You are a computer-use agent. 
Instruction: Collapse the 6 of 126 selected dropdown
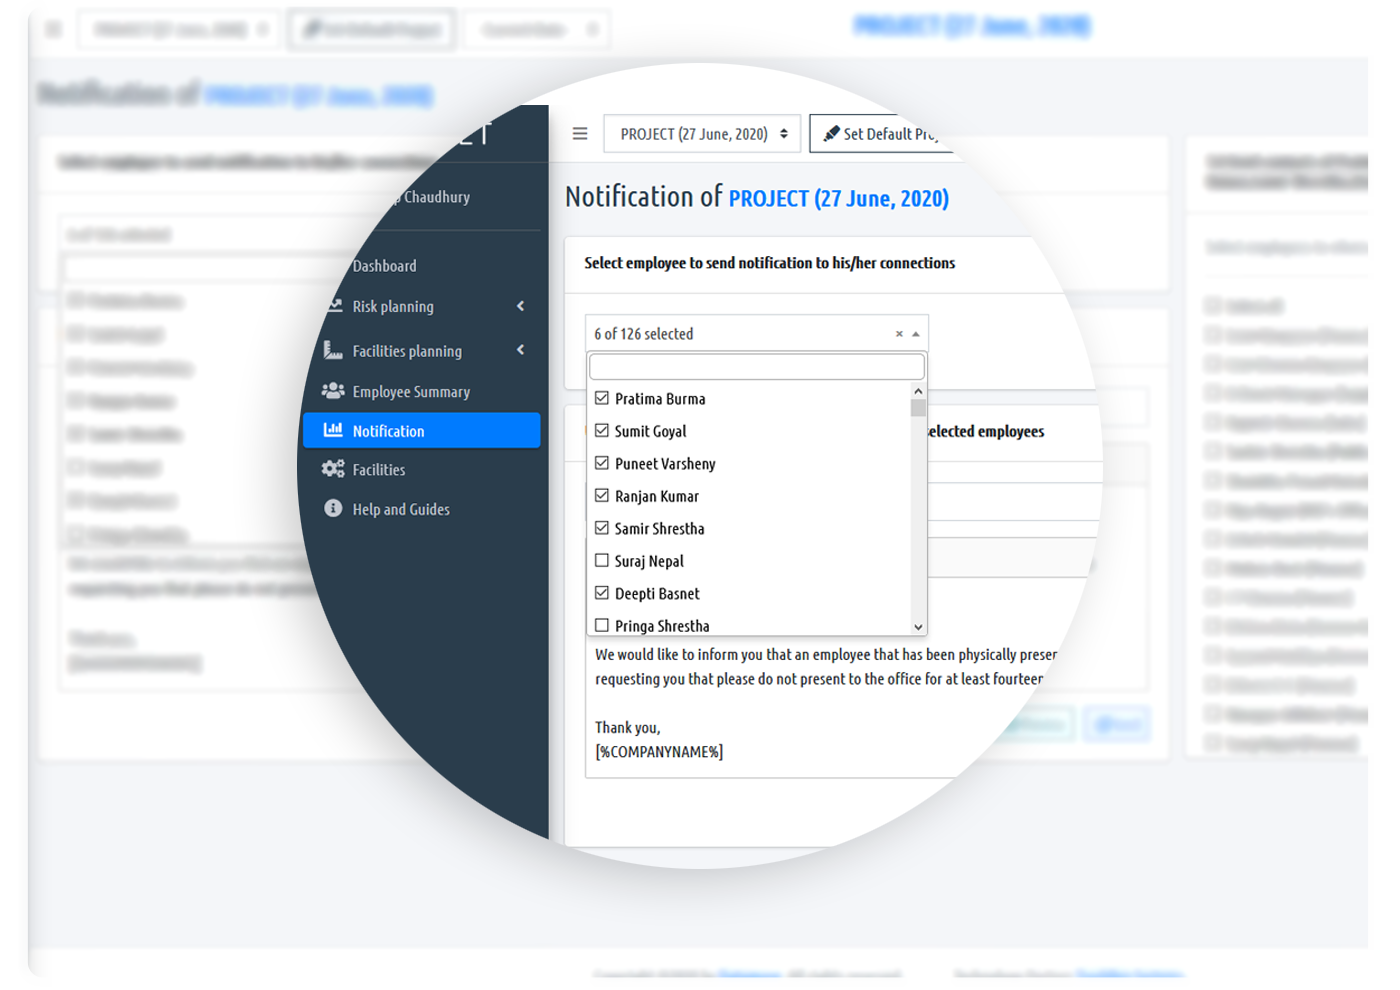916,334
